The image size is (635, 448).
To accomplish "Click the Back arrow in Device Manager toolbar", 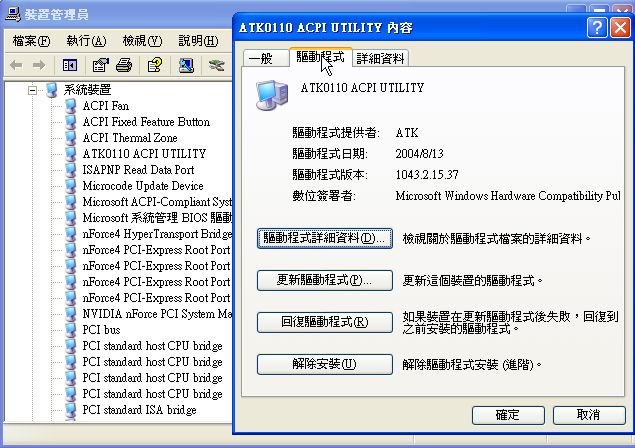I will click(x=16, y=65).
